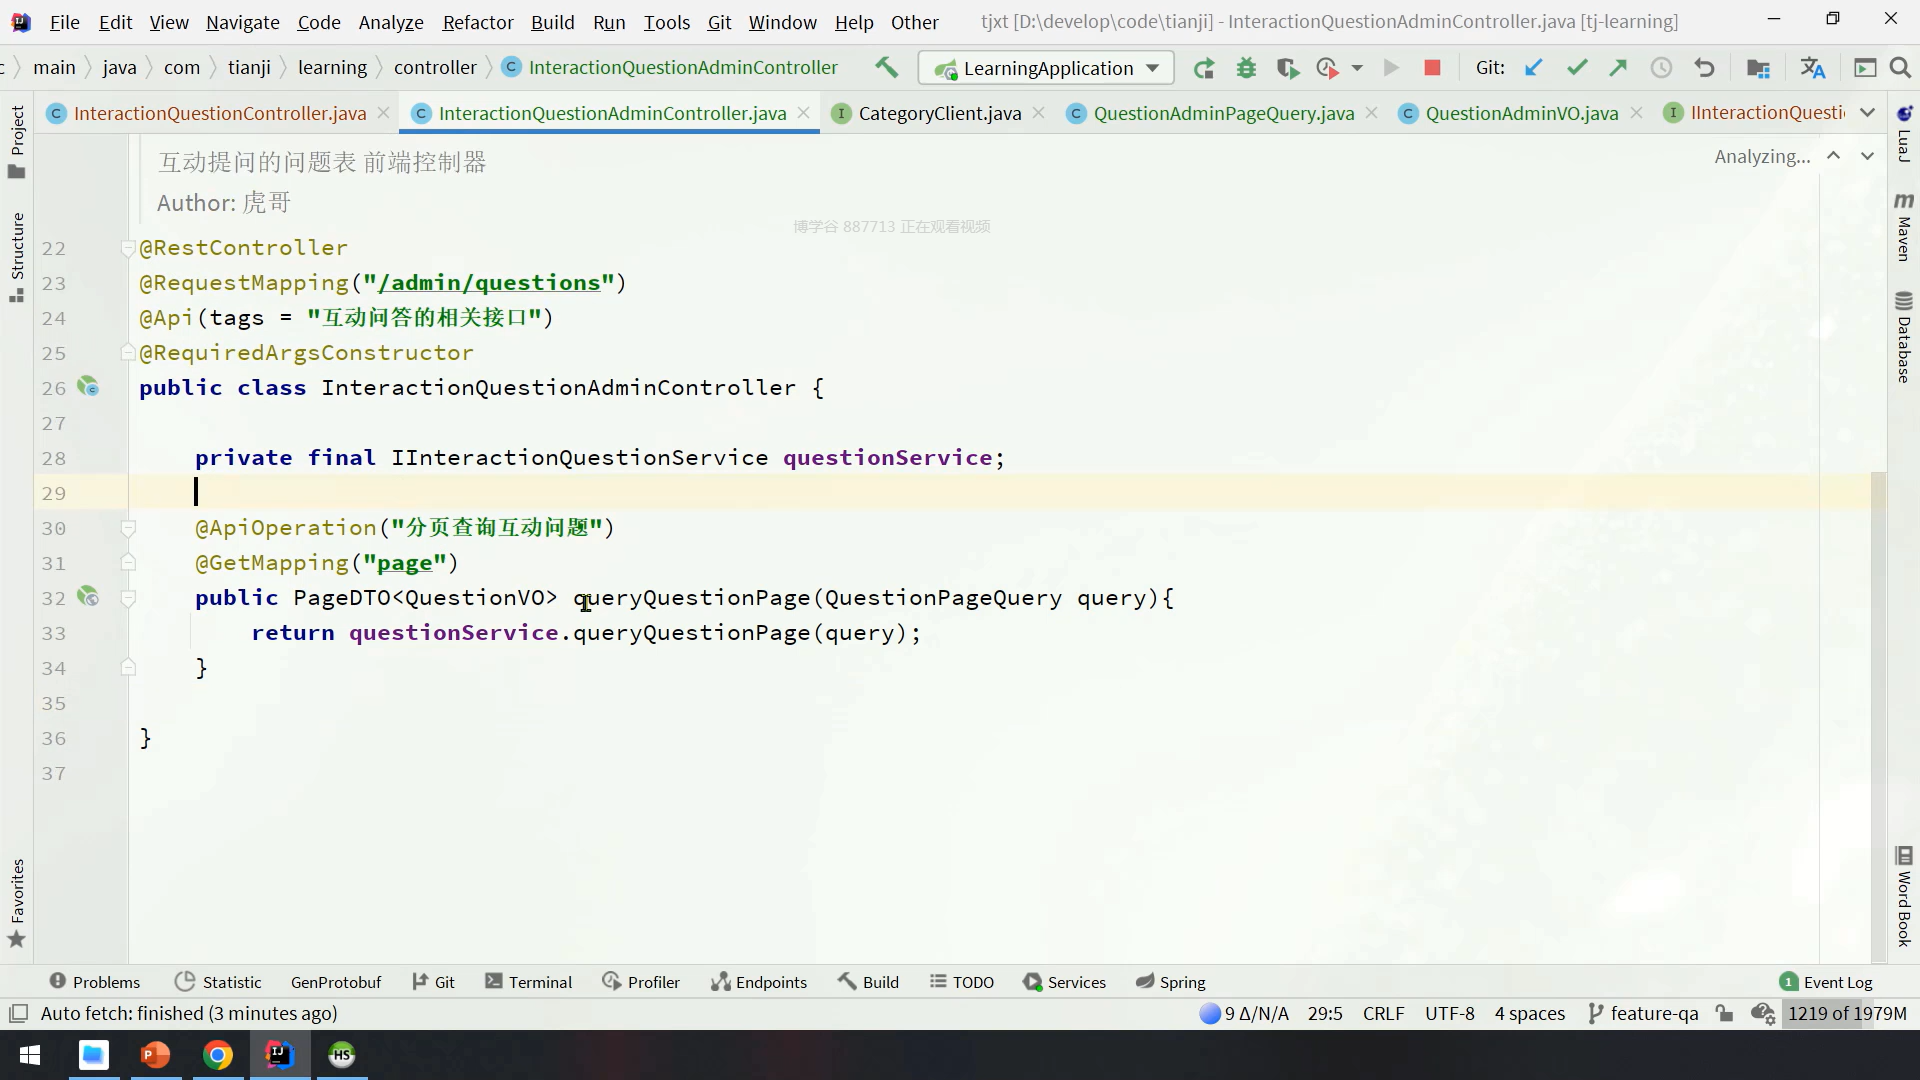1920x1080 pixels.
Task: Click the Build project hammer icon
Action: click(x=886, y=67)
